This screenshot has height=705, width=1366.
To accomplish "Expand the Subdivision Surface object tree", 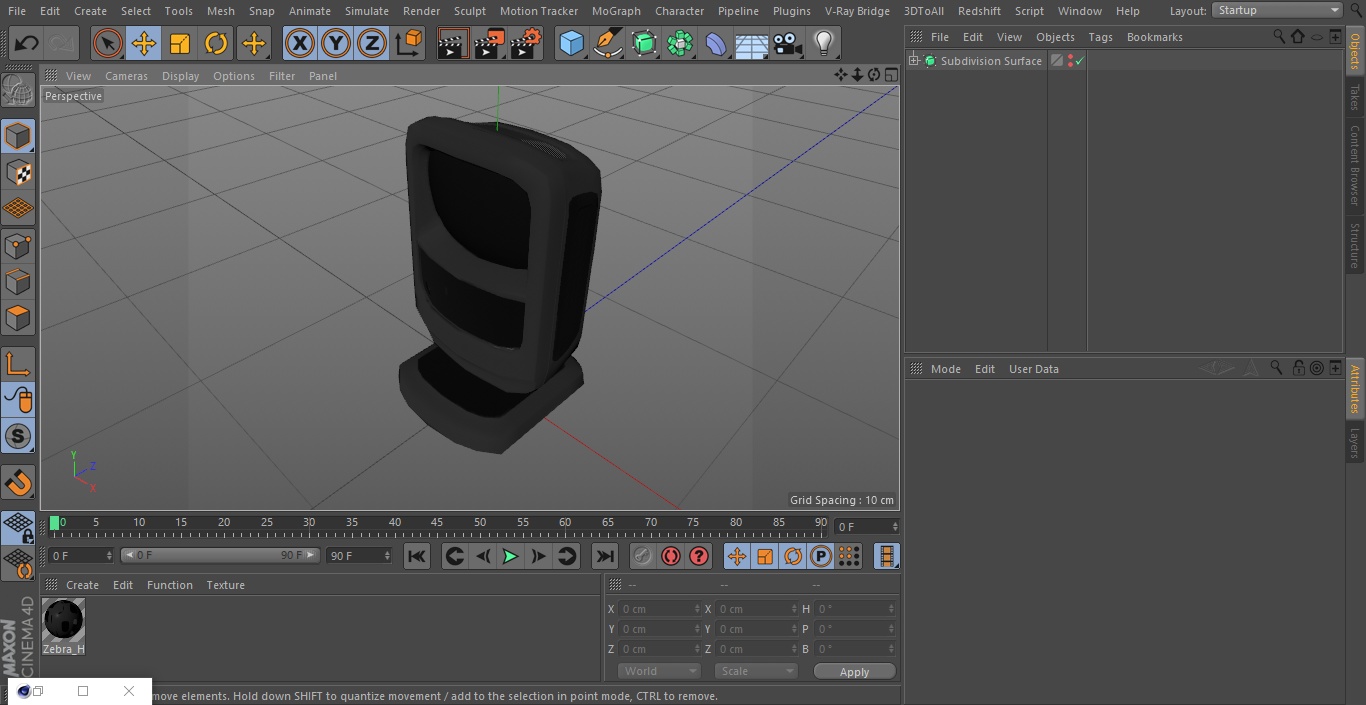I will (x=913, y=61).
